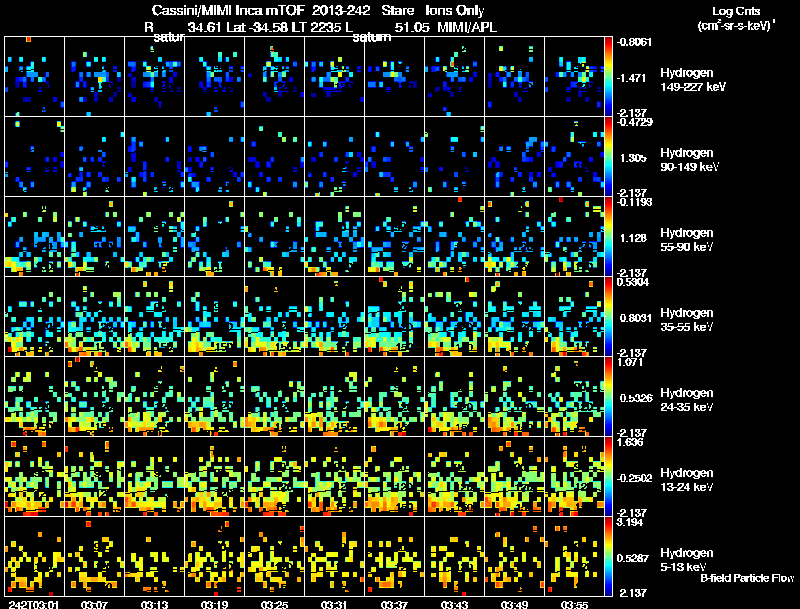Click the '-0.8061' colorbar value
800x609 pixels.
634,42
